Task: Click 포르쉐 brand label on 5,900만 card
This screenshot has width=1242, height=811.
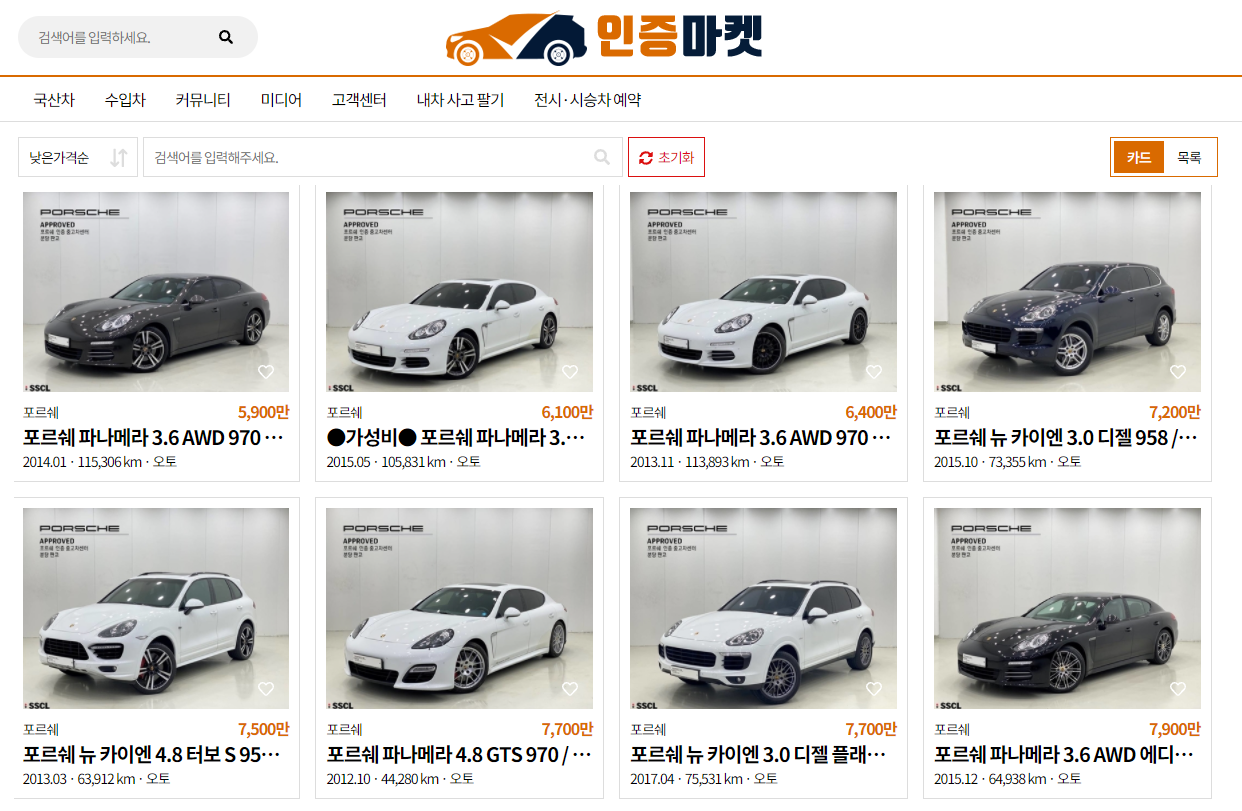Action: (41, 412)
